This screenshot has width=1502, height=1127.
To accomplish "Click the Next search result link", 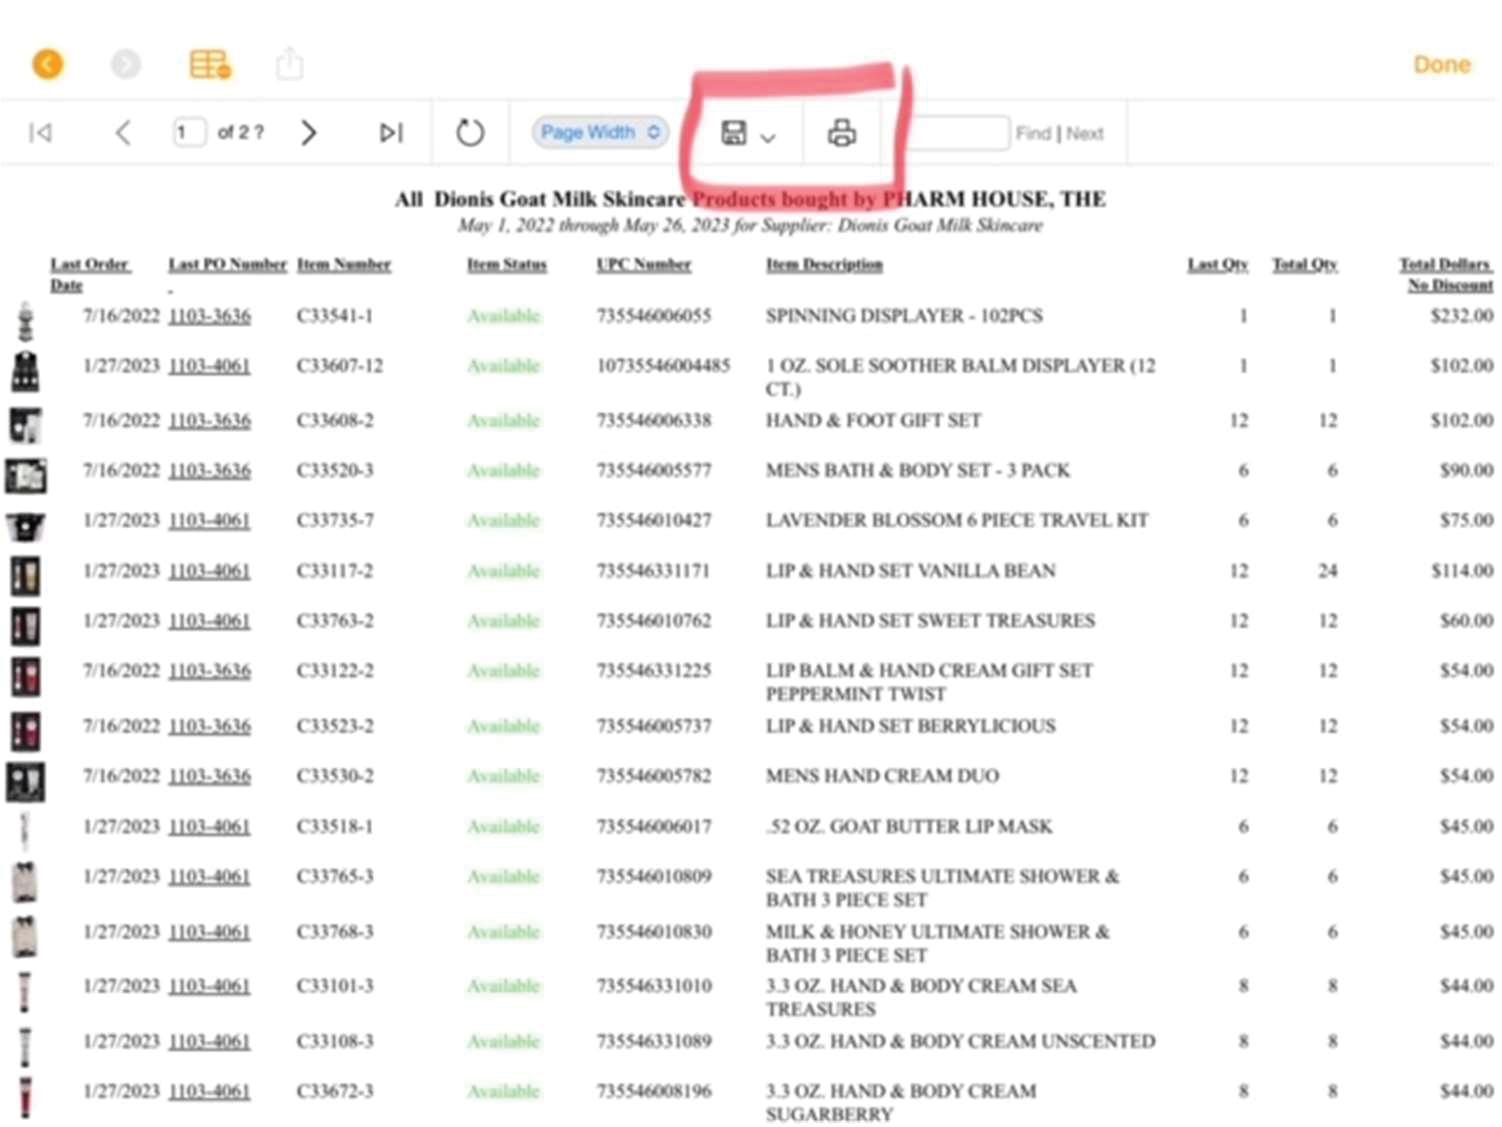I will pos(1085,133).
